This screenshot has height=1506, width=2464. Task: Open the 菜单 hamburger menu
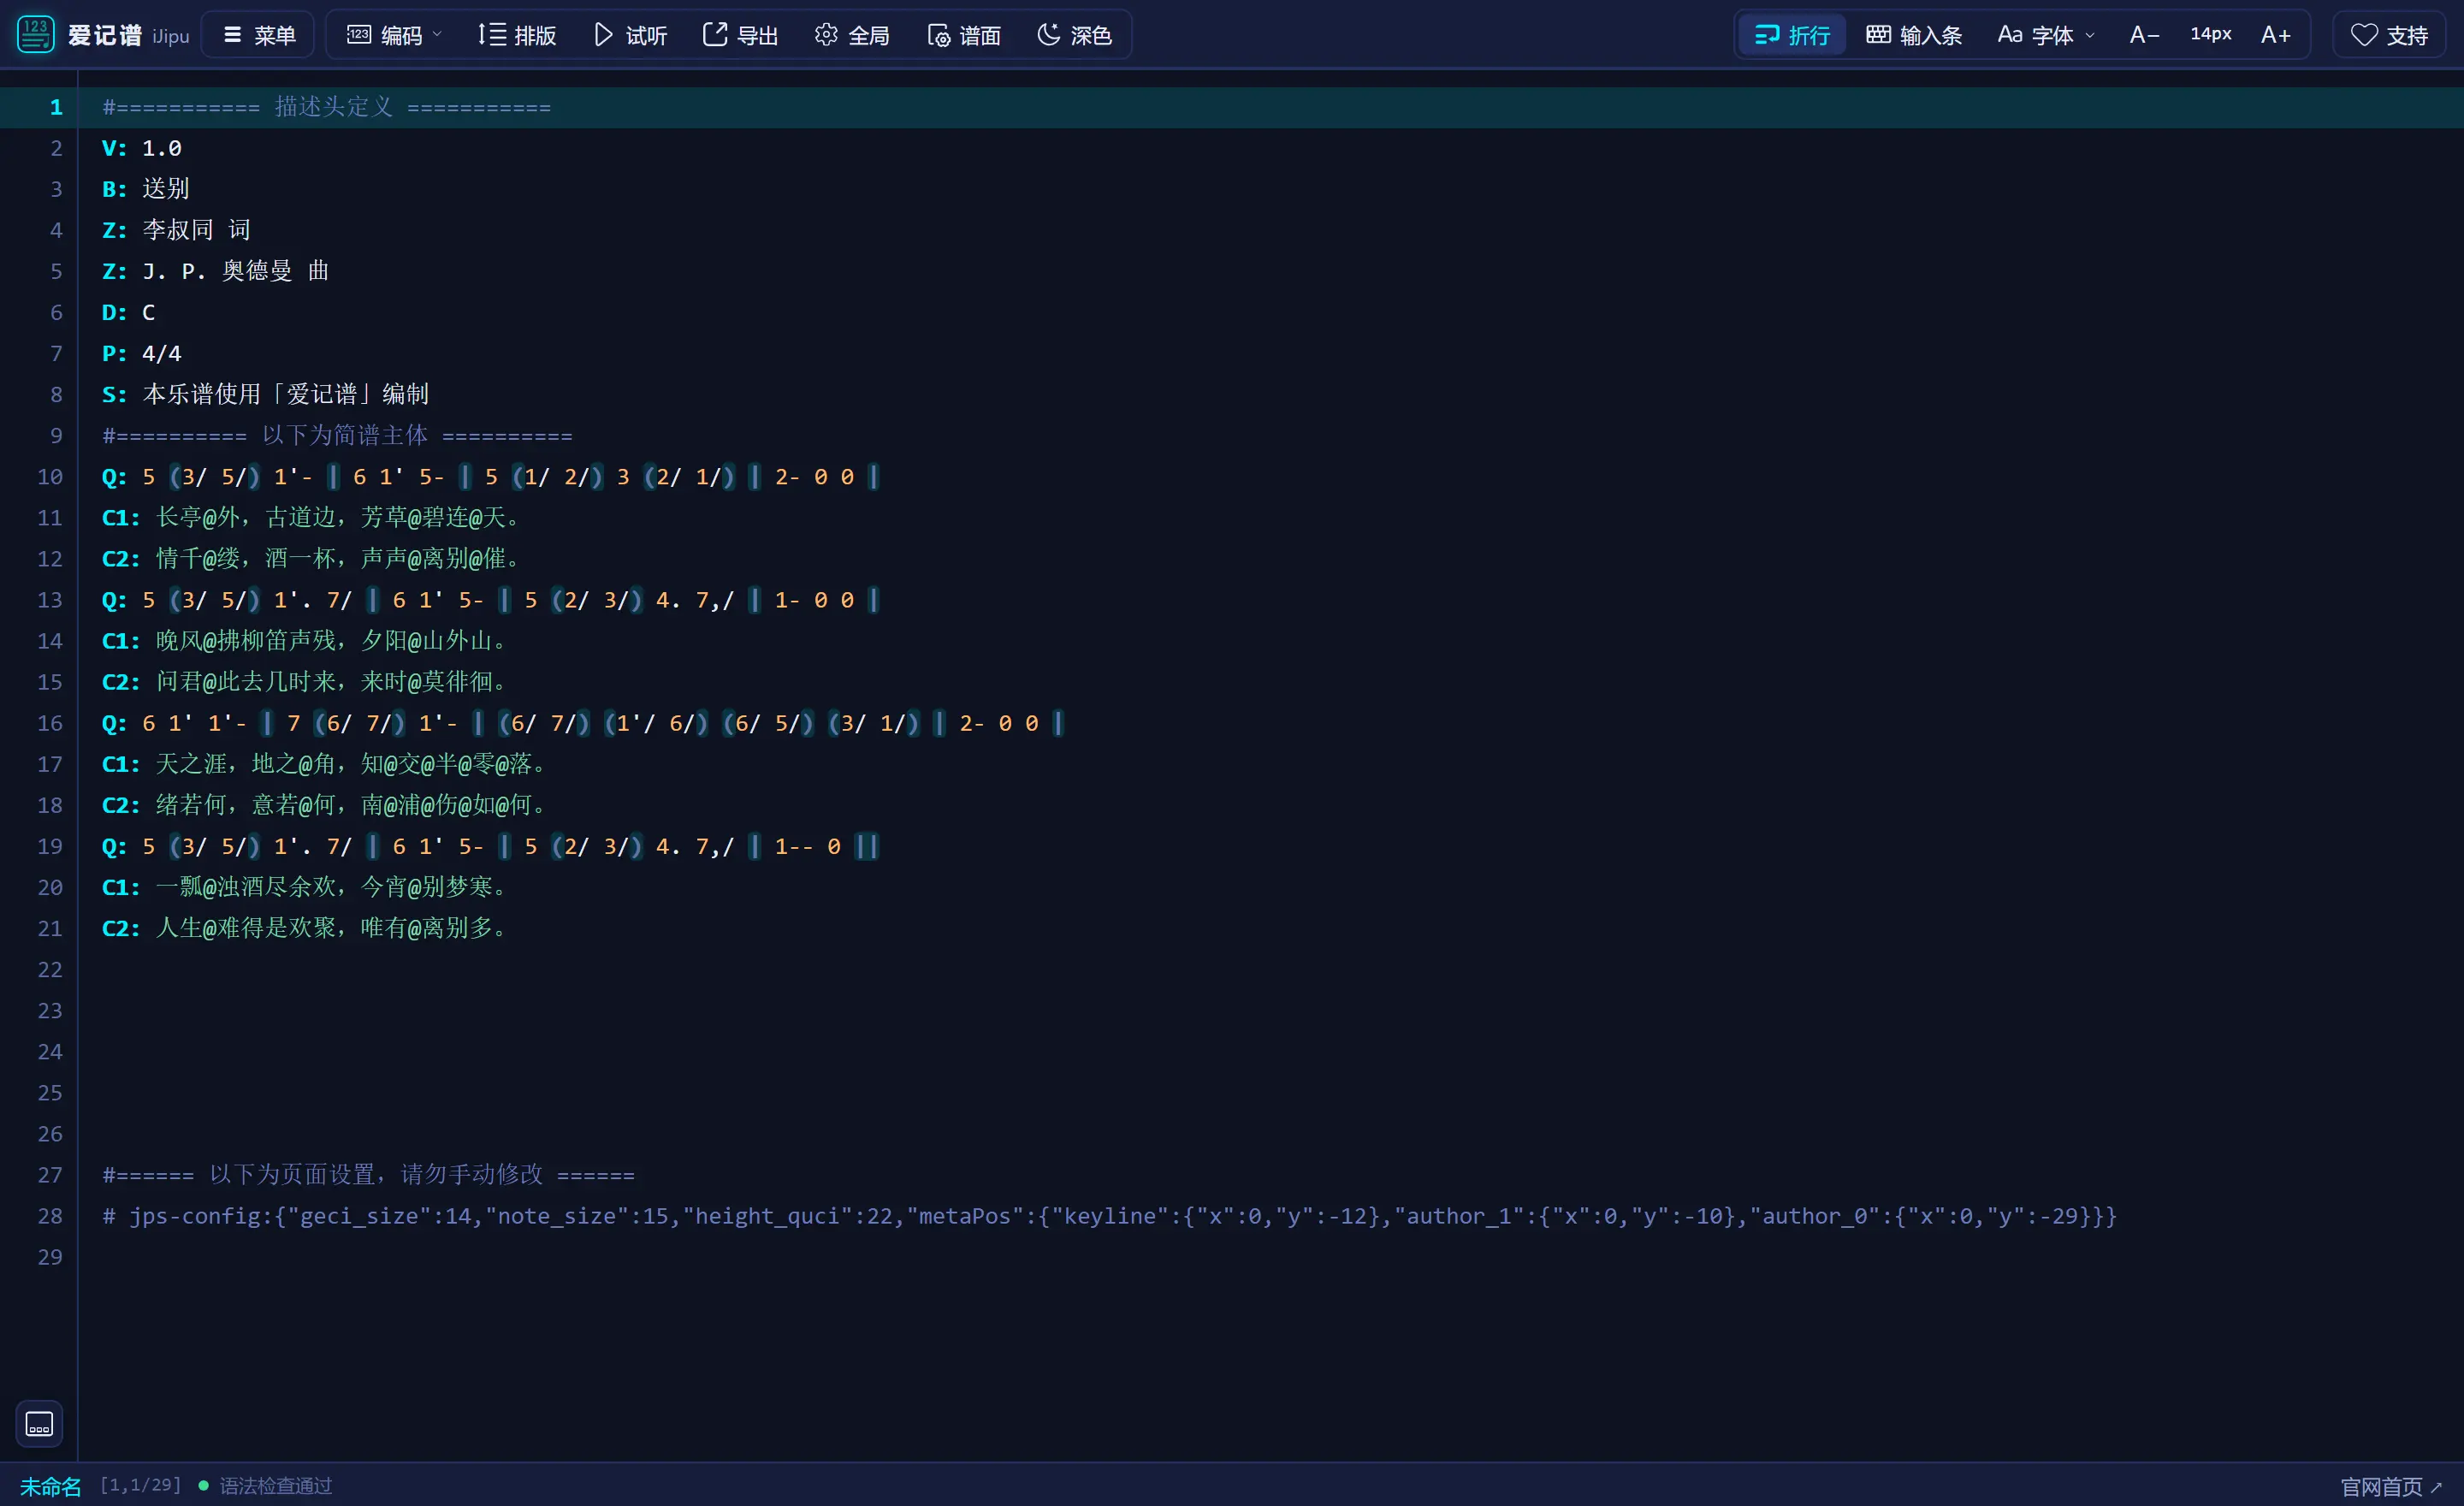coord(258,35)
